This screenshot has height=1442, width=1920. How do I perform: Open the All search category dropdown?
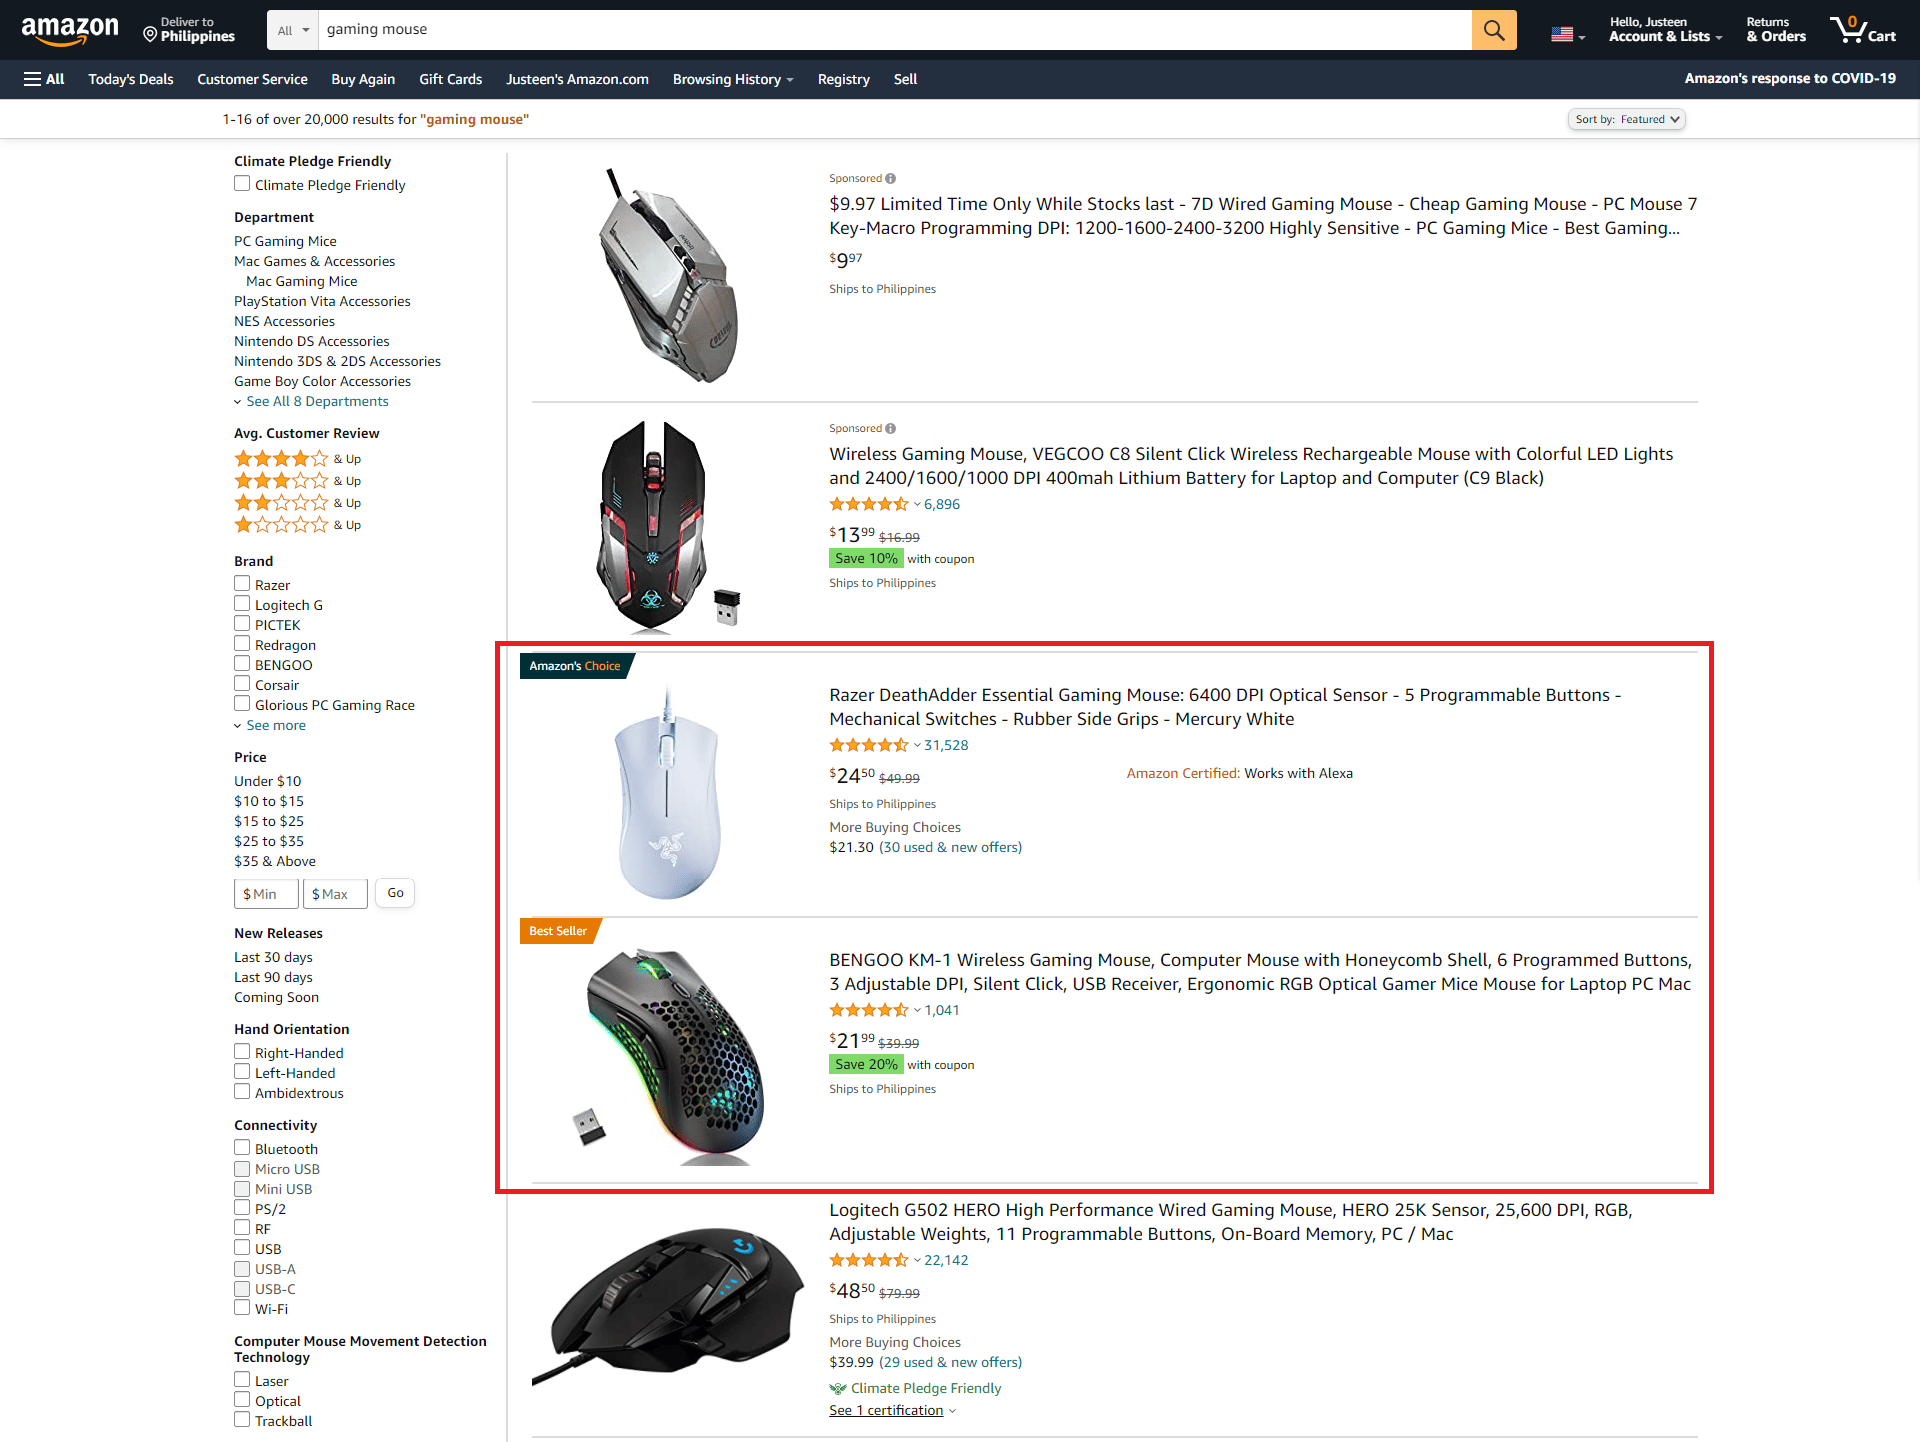point(293,30)
